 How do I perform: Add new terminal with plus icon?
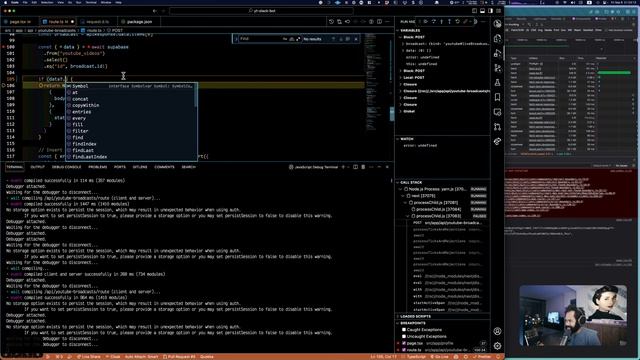(x=343, y=167)
